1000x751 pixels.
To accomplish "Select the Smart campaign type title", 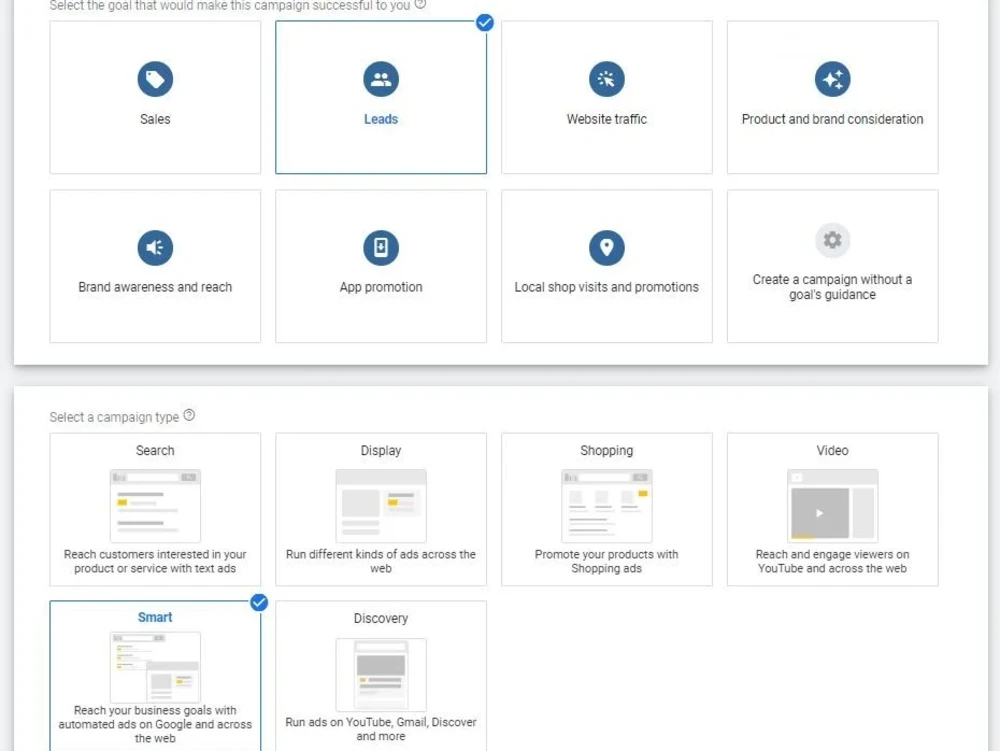I will 155,617.
